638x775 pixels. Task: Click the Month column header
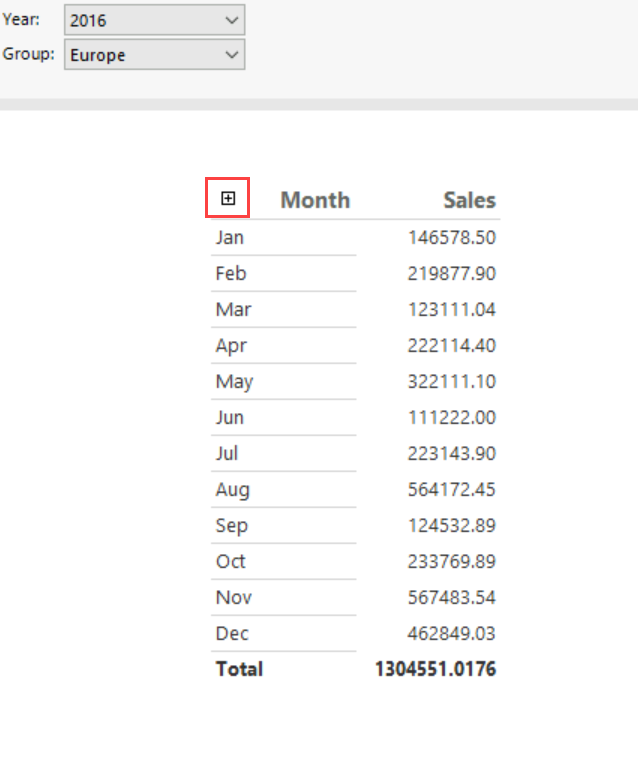tap(315, 200)
